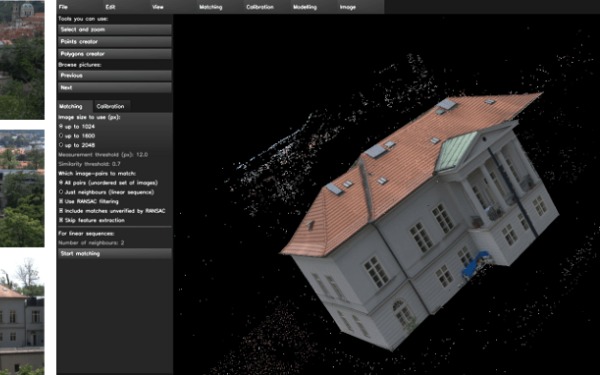Click the Similarity threshold: 0.7 value

click(90, 164)
